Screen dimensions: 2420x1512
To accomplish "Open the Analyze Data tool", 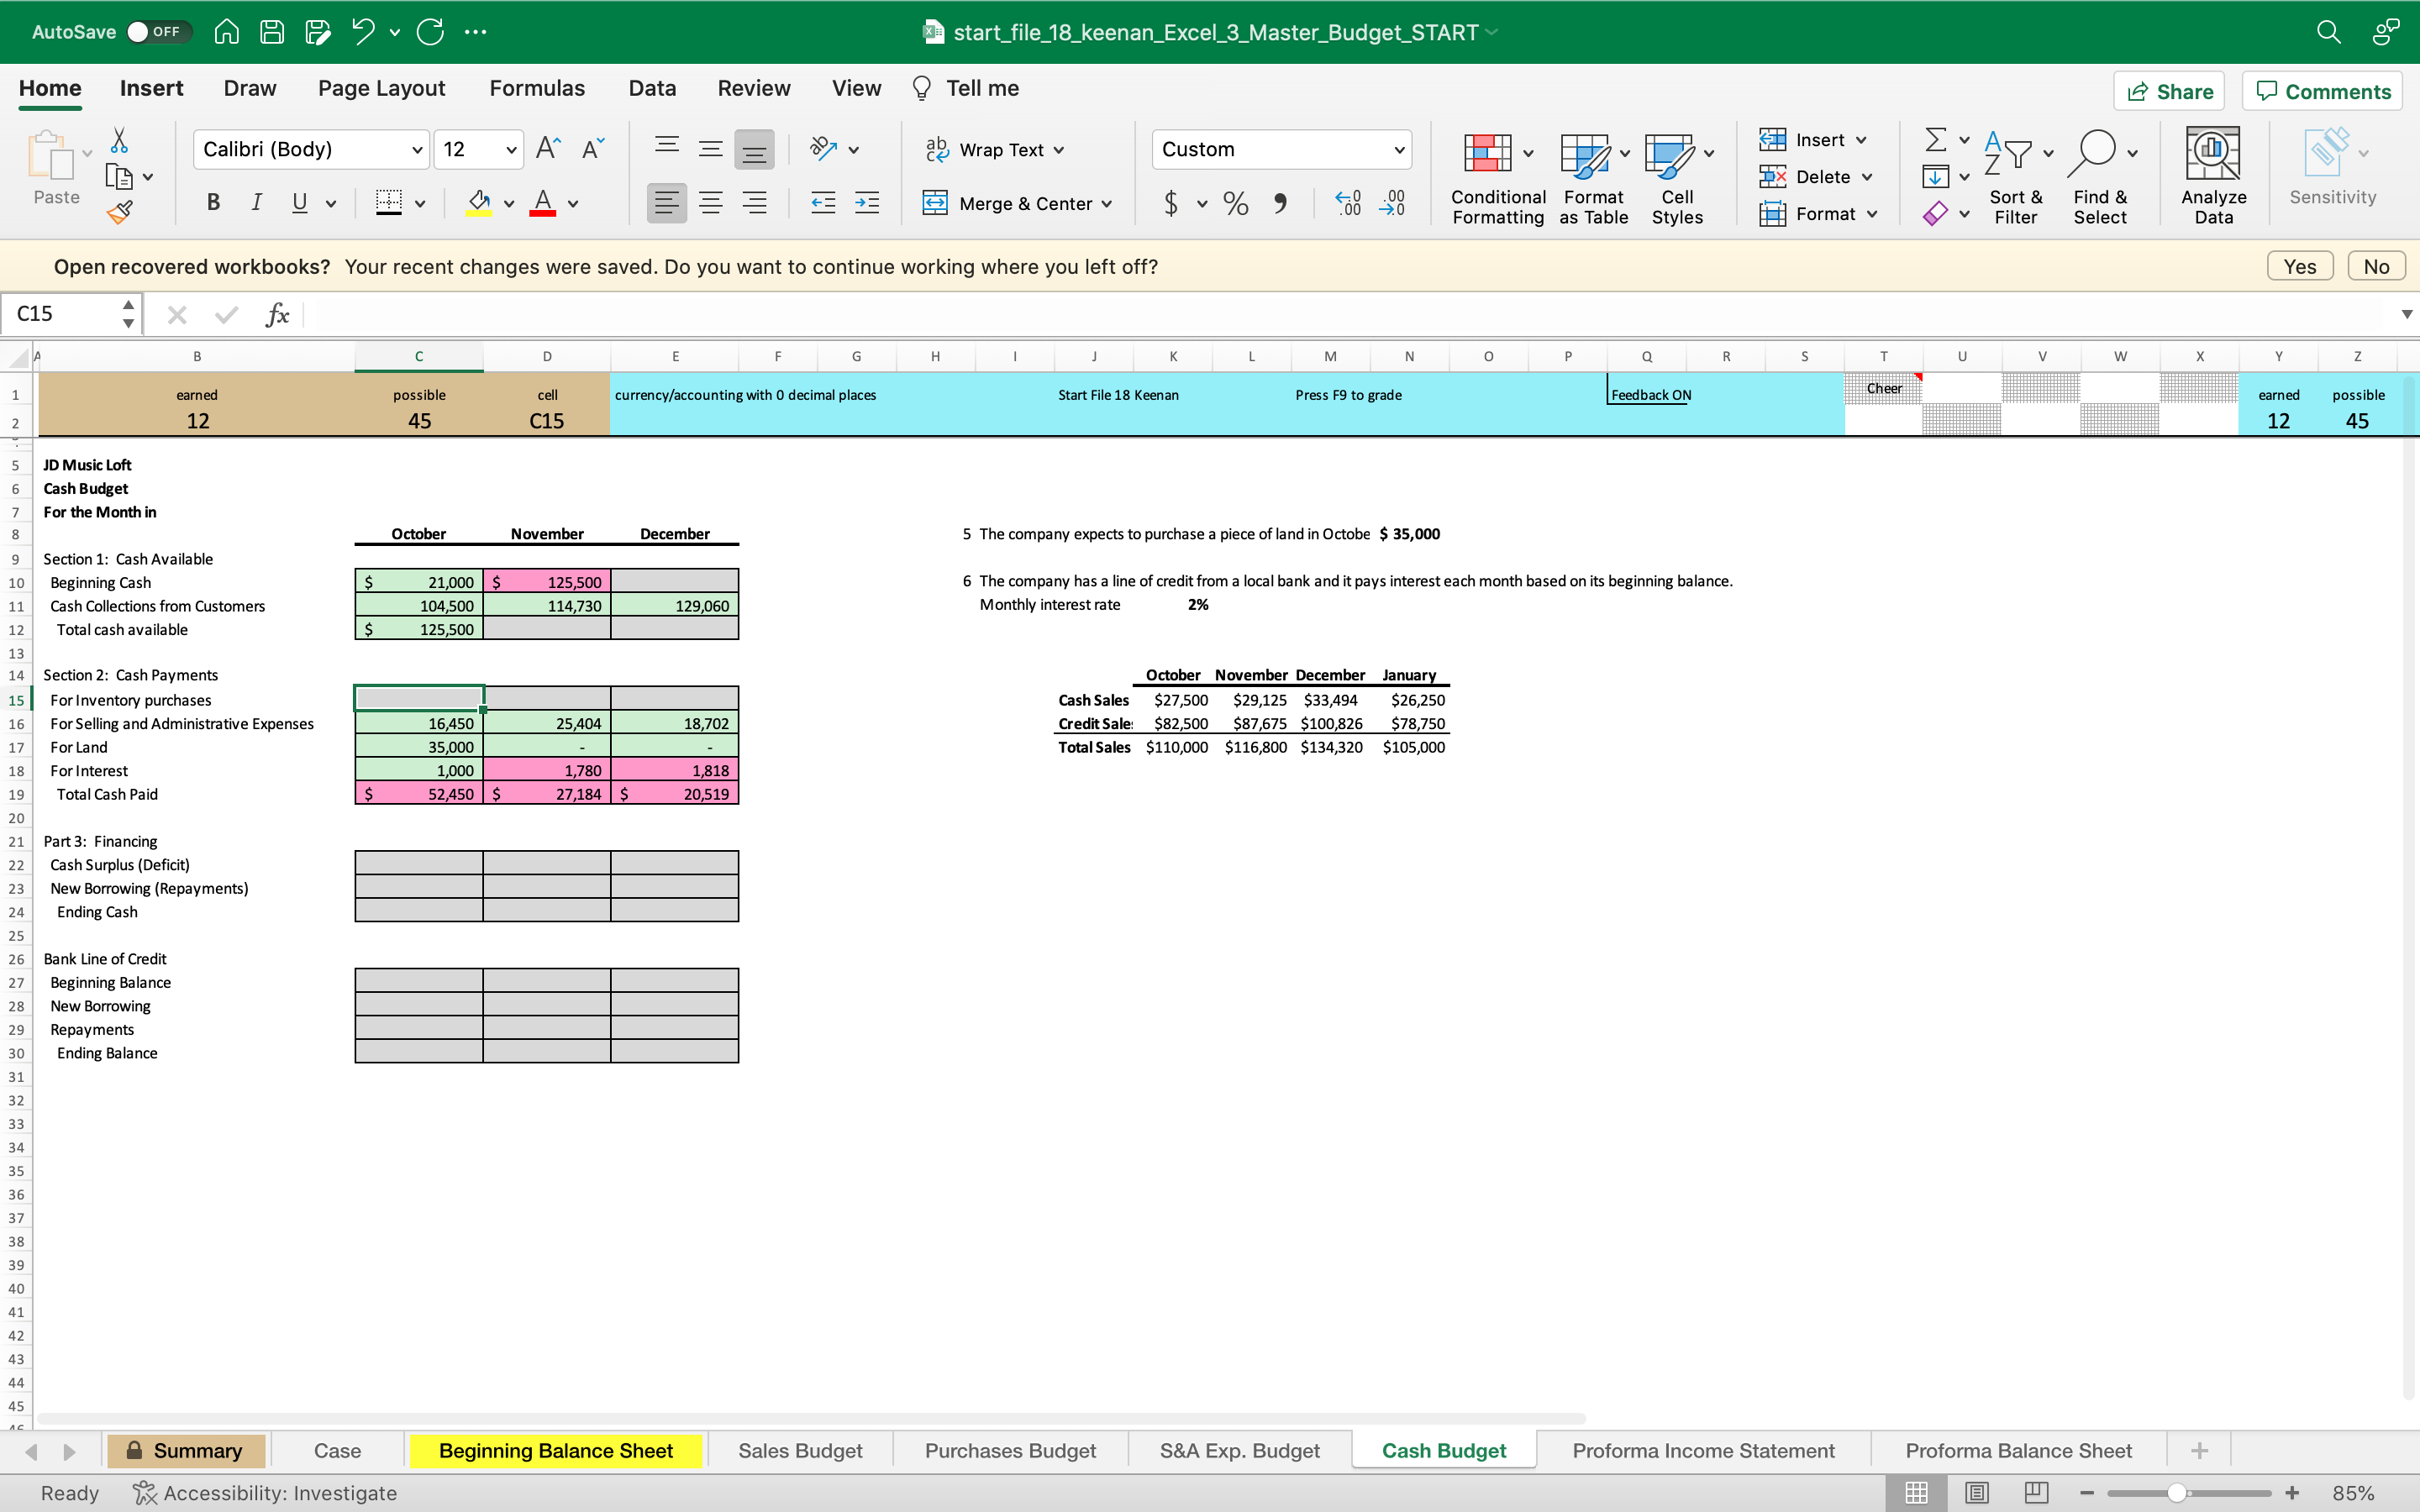I will (x=2212, y=154).
